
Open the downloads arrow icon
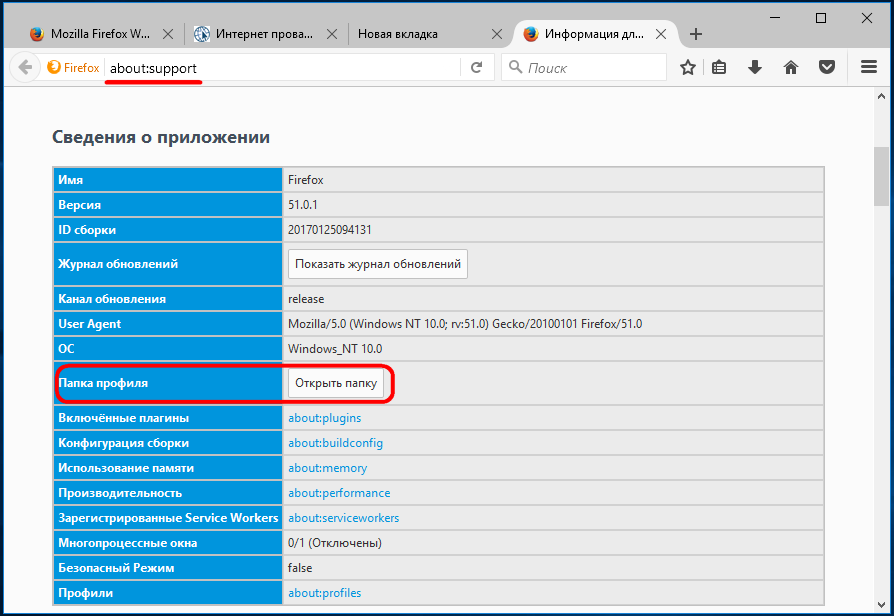(x=755, y=67)
